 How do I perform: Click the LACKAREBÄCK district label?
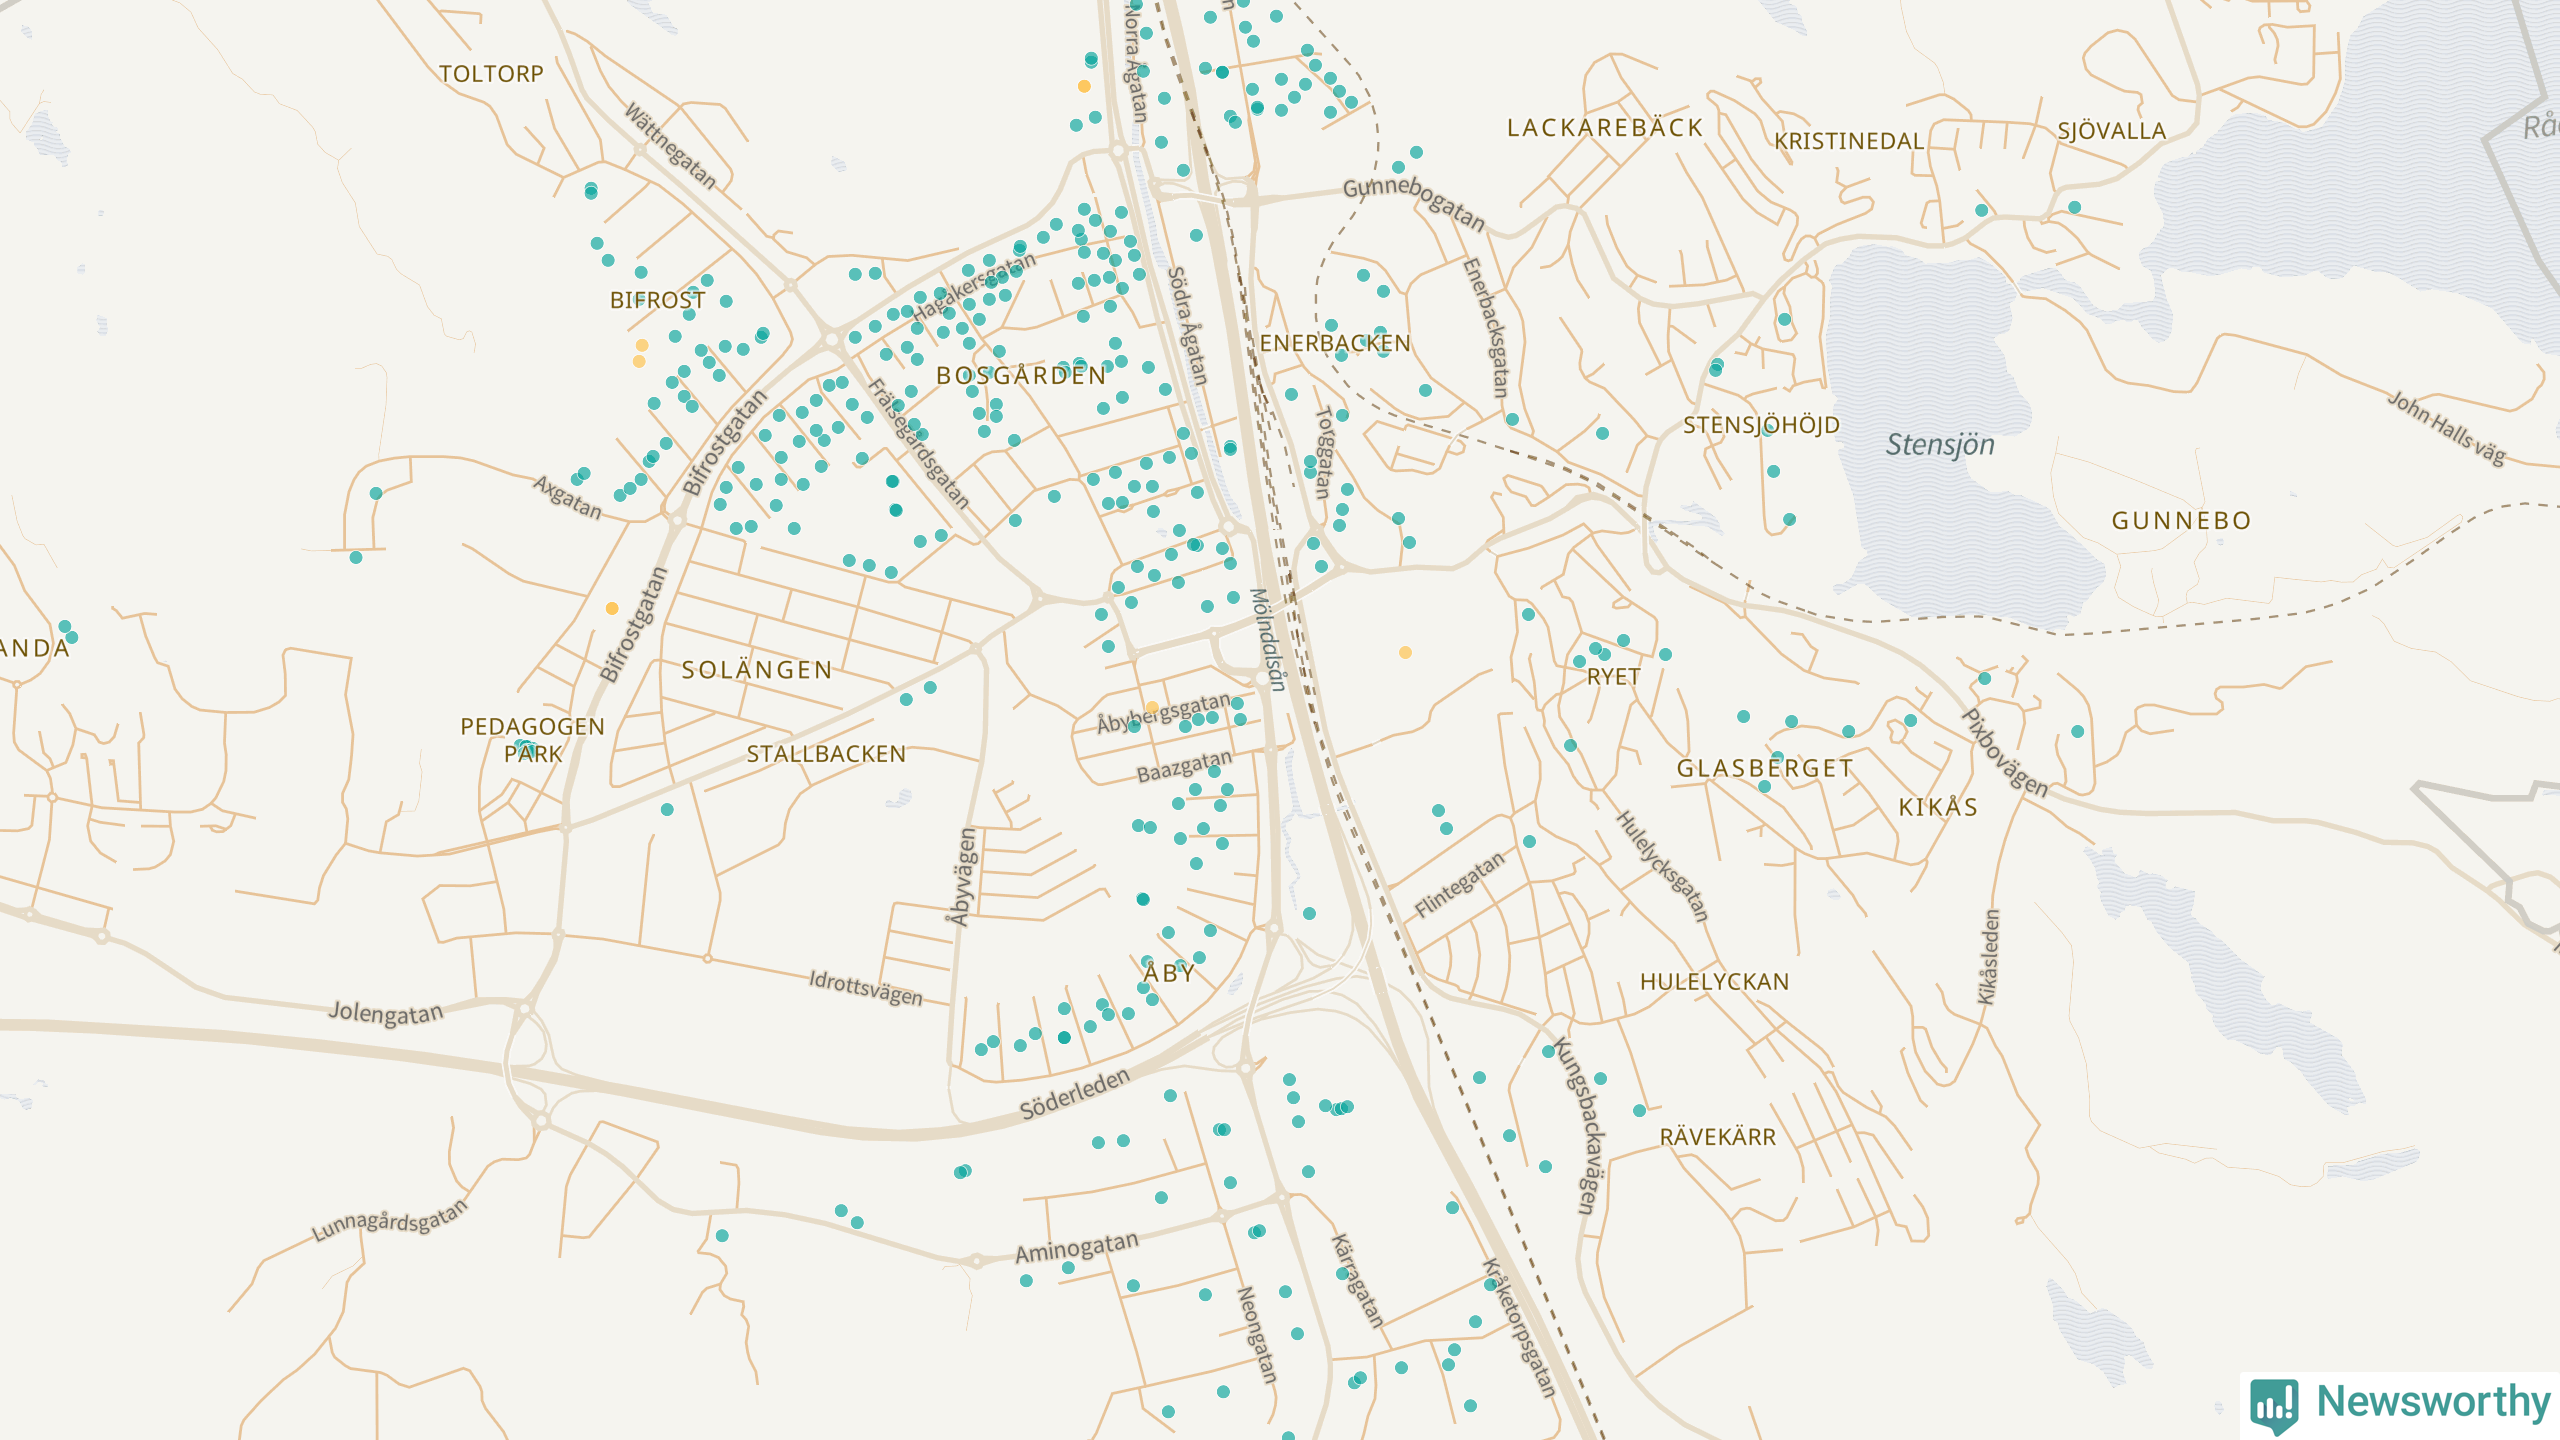click(1605, 128)
